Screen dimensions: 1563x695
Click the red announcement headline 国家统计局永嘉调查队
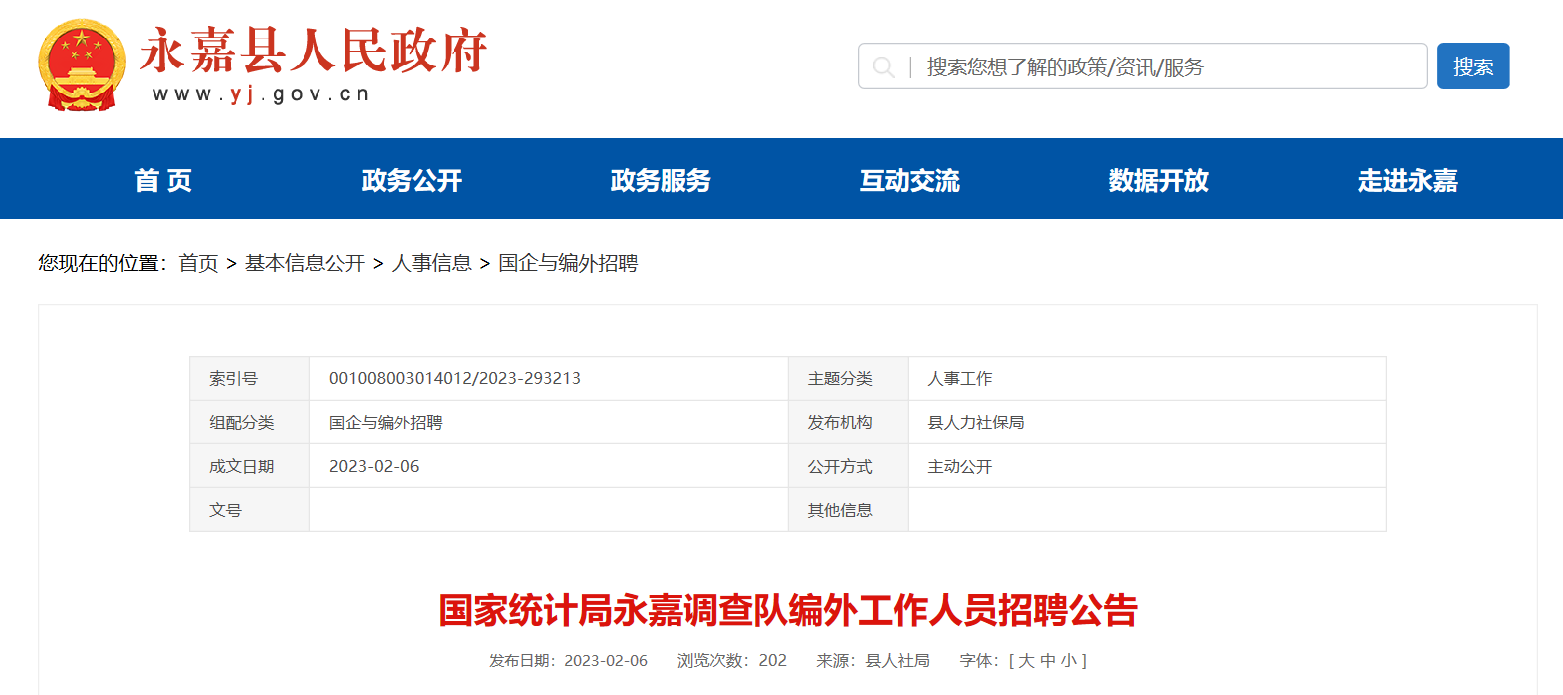788,610
